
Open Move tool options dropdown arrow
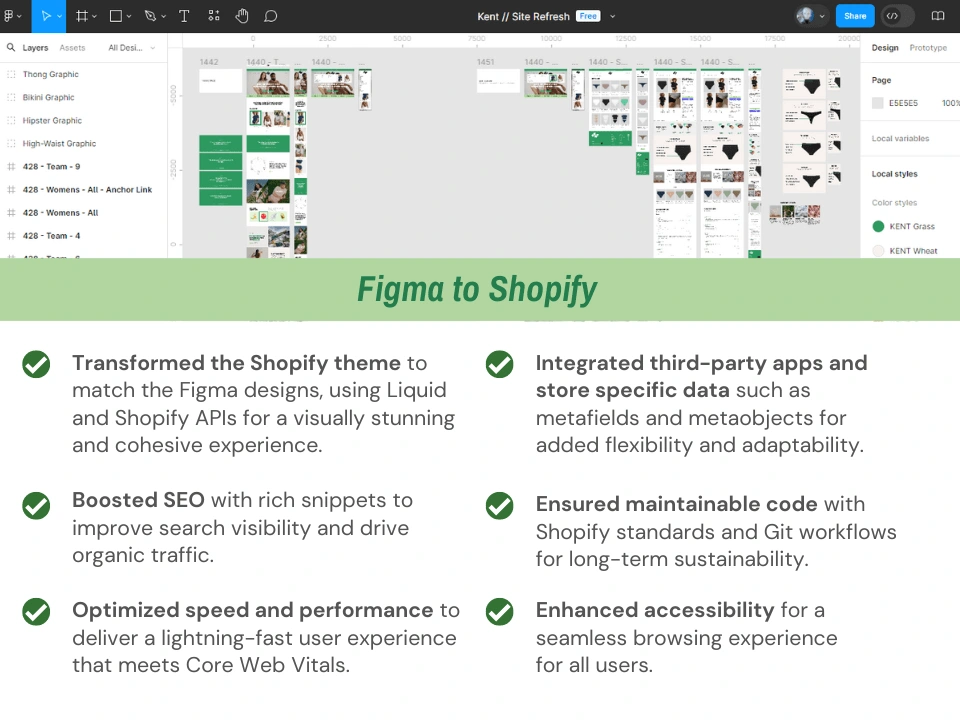point(59,17)
